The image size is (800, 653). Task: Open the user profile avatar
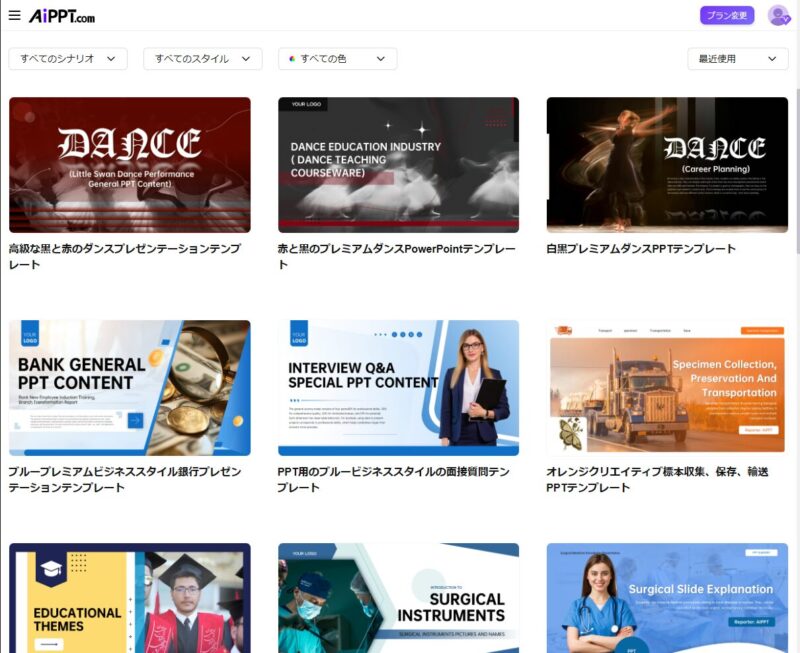(778, 16)
